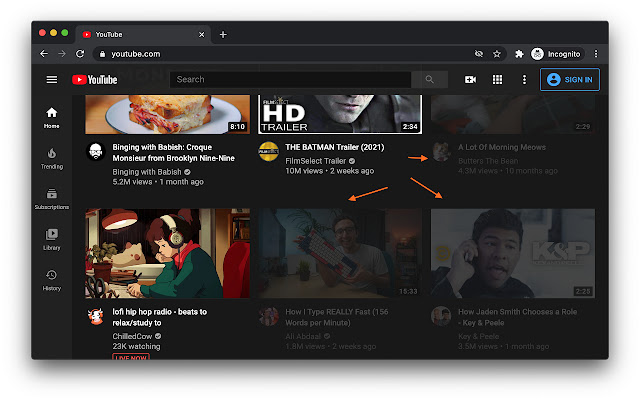Click the browser forward arrow

62,53
